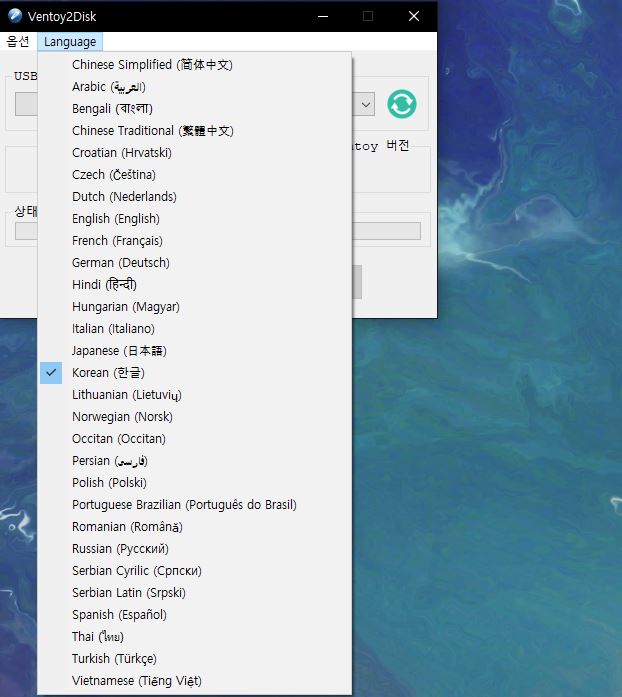Pick Persian language entry
622x697 pixels.
pos(195,461)
